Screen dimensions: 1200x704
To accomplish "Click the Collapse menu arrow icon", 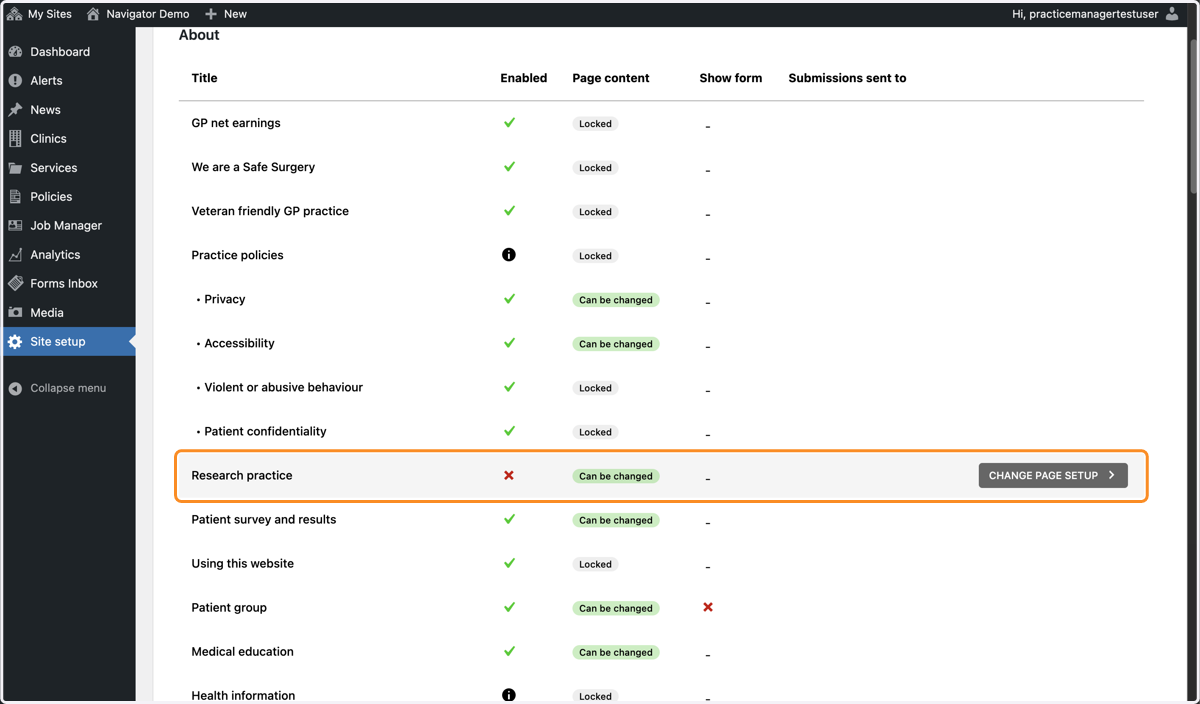I will pyautogui.click(x=15, y=388).
